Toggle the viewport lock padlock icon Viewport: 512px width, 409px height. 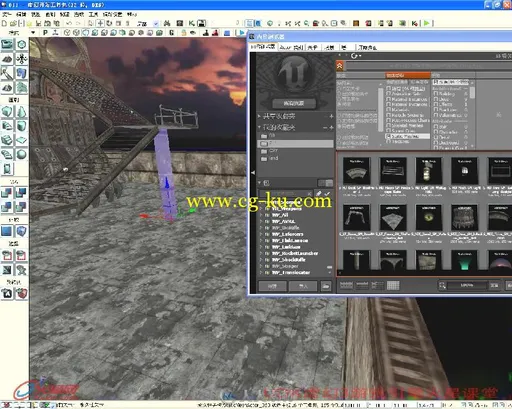tap(184, 33)
